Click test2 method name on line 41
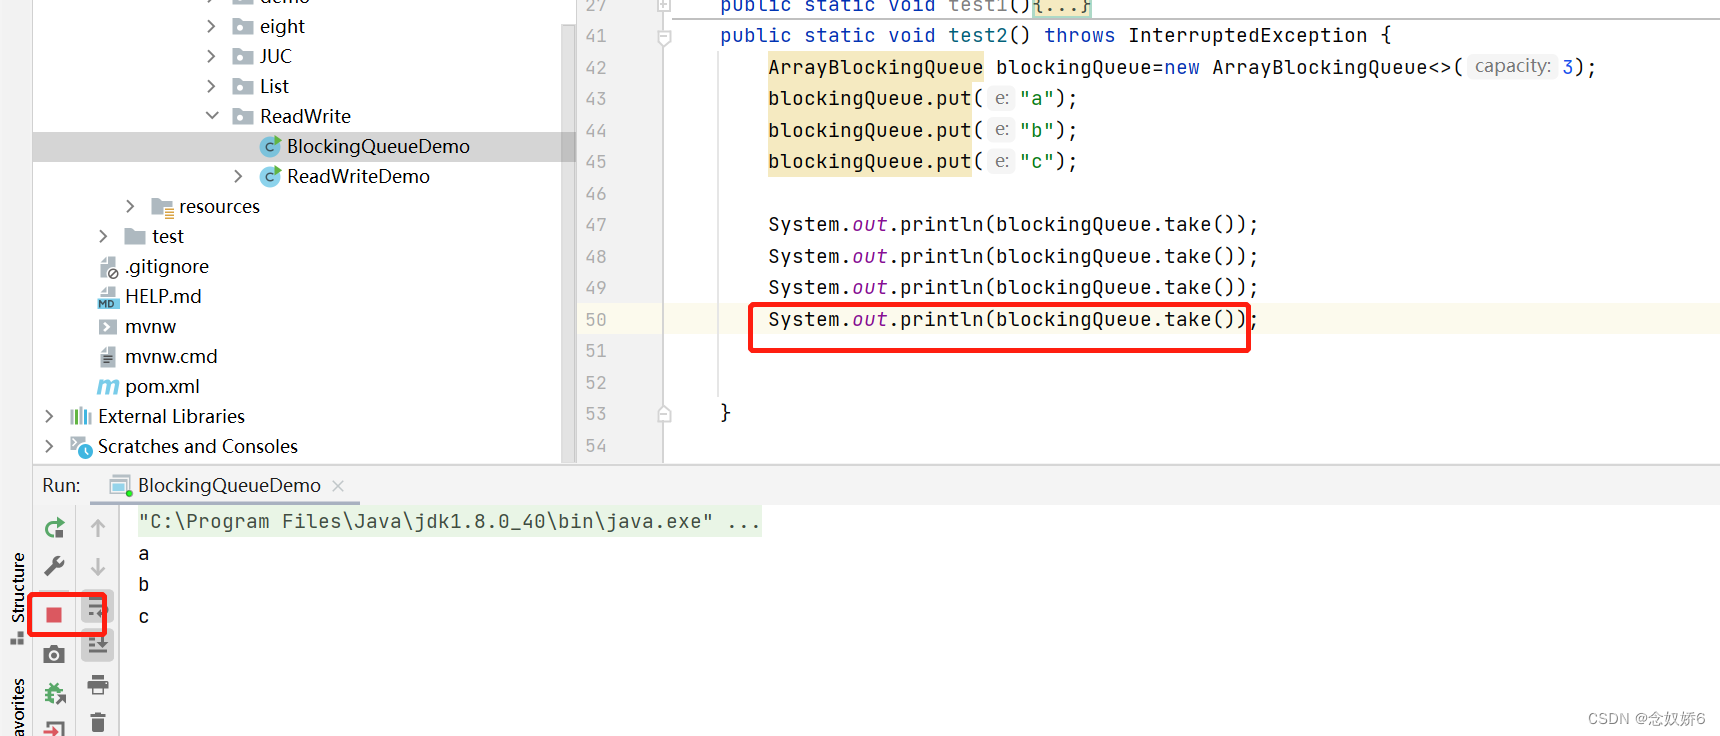The height and width of the screenshot is (736, 1720). [978, 36]
